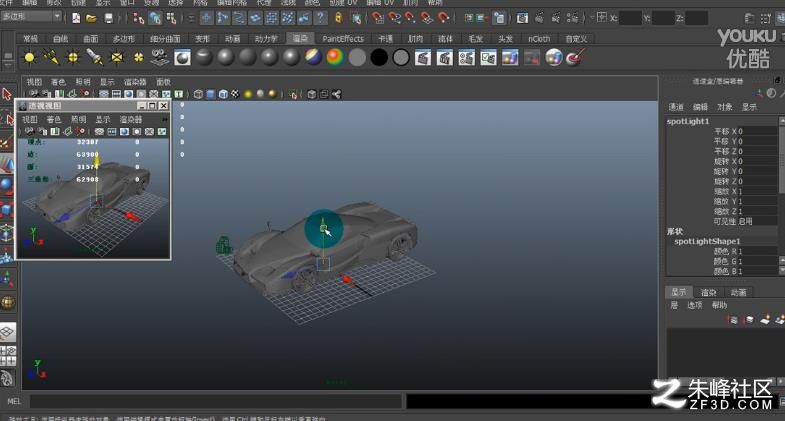Select the flat gray material swatch
The width and height of the screenshot is (785, 421).
click(357, 58)
